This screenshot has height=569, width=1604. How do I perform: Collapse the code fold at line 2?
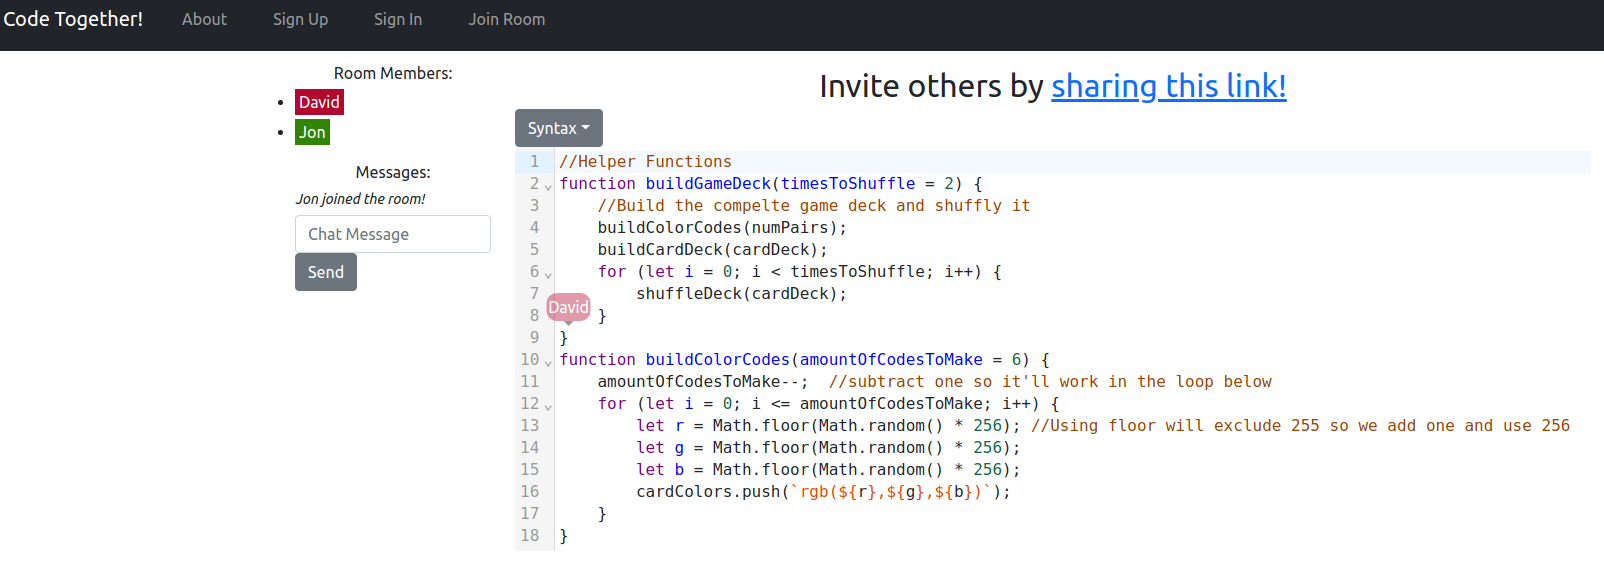tap(548, 186)
